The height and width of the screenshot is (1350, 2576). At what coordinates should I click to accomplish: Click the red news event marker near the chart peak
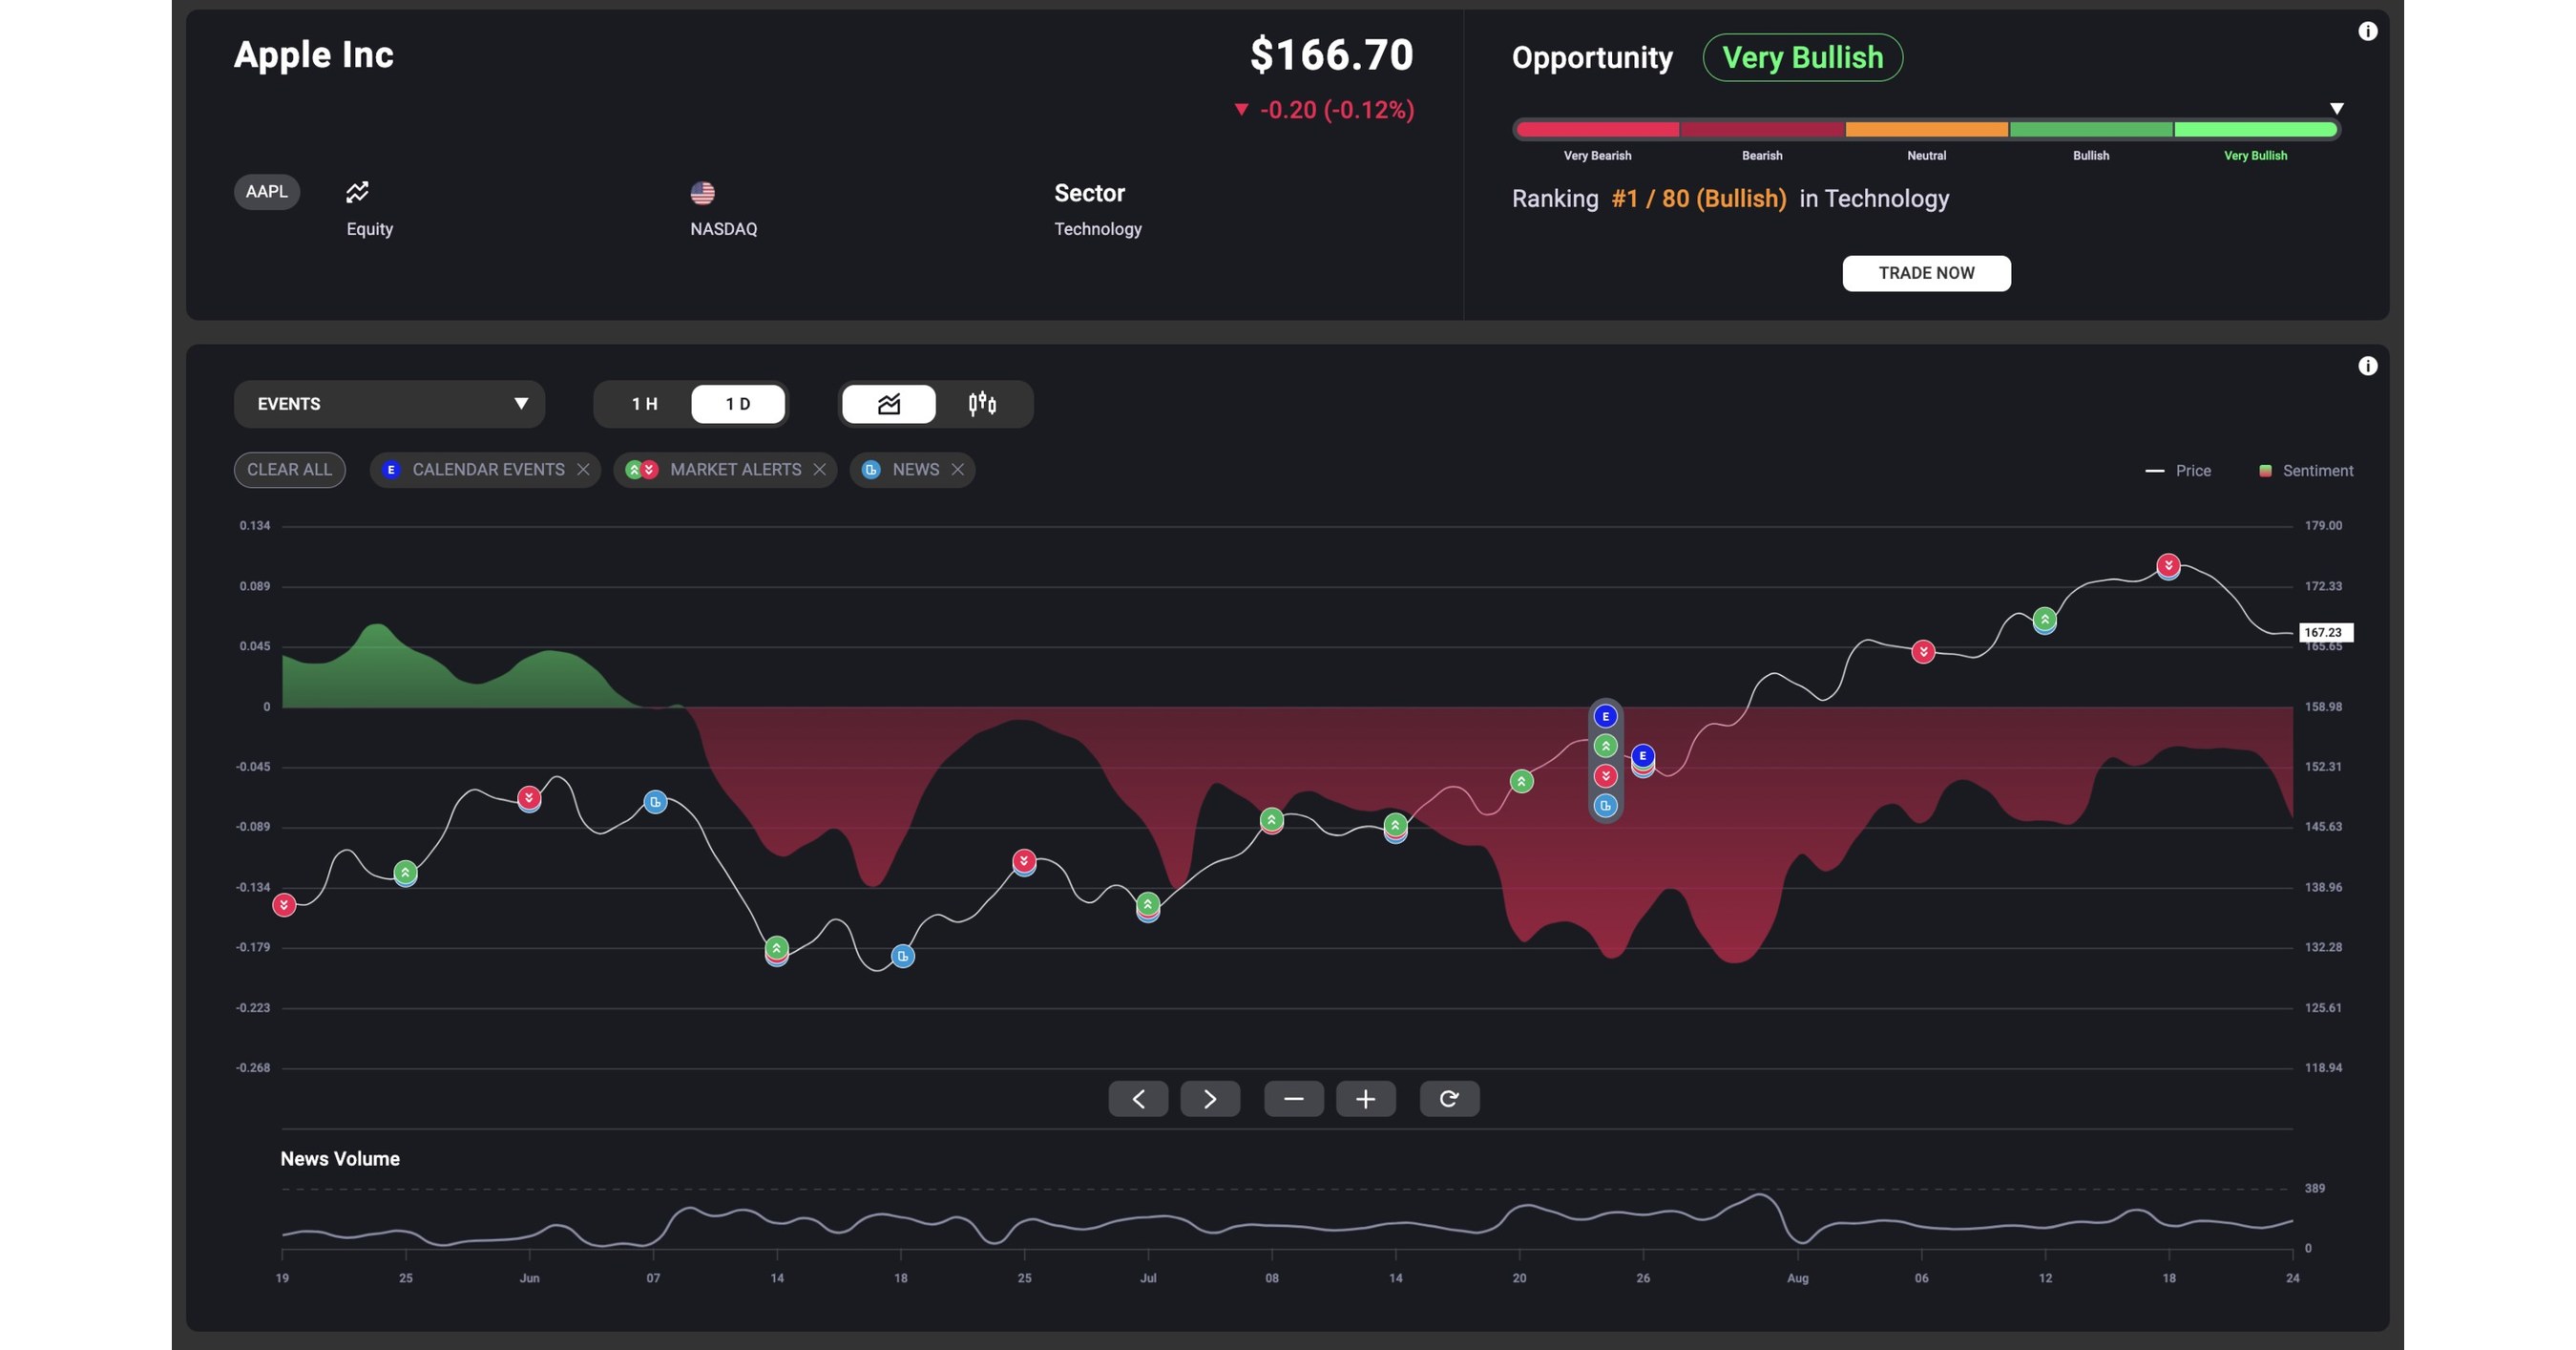[x=2167, y=564]
